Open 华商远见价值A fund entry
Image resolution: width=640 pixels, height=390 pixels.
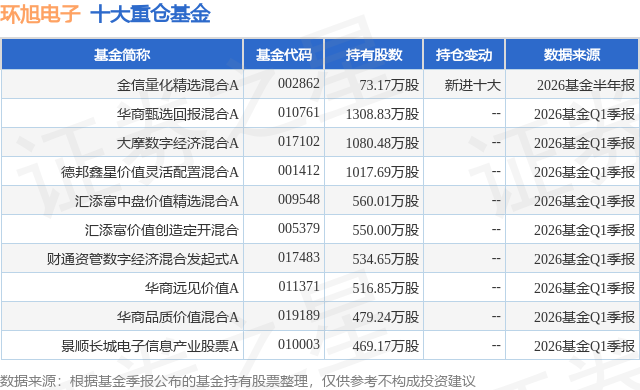191,288
